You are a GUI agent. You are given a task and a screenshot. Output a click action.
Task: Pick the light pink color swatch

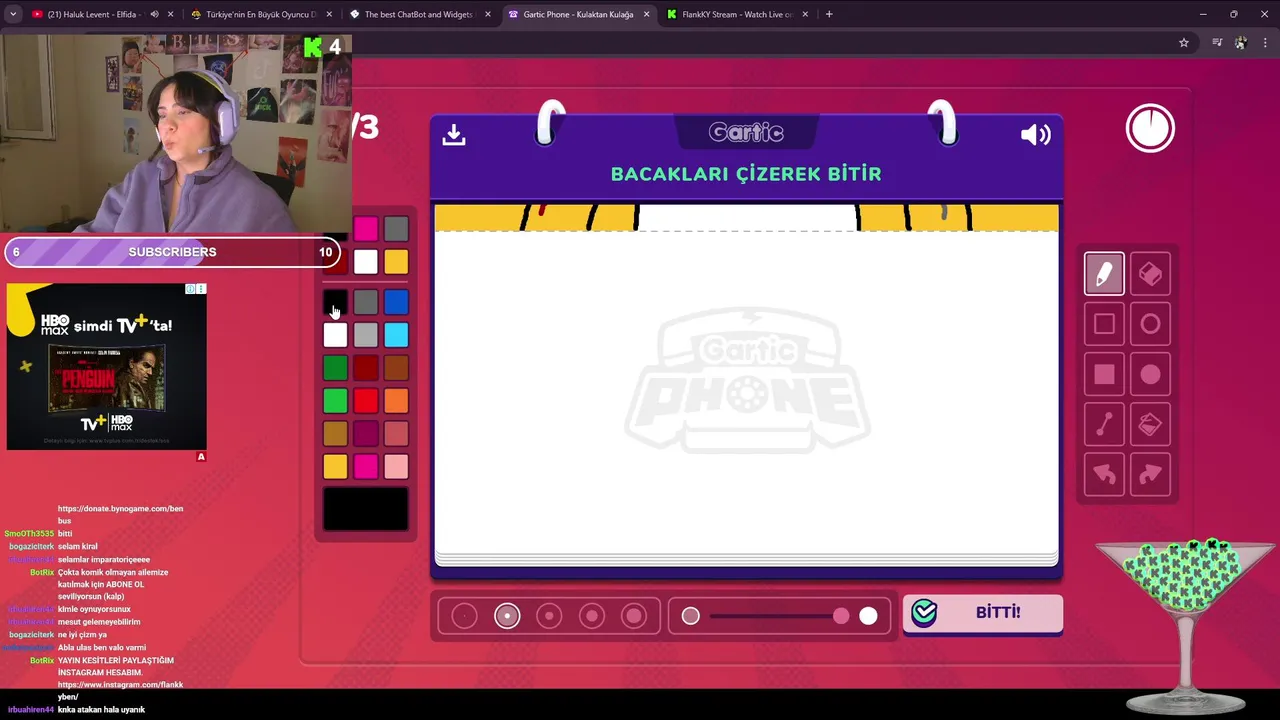pos(396,466)
